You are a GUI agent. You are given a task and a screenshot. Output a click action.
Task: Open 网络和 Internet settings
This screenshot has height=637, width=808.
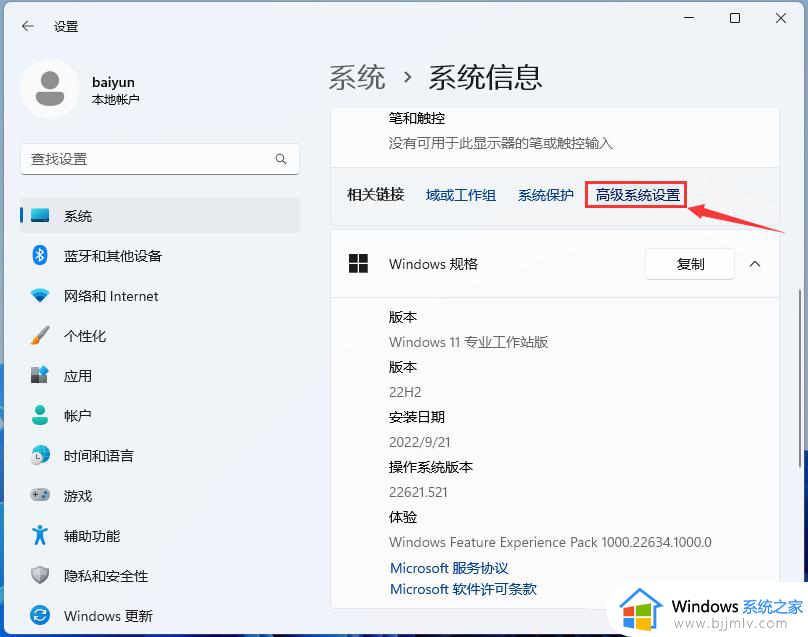160,295
